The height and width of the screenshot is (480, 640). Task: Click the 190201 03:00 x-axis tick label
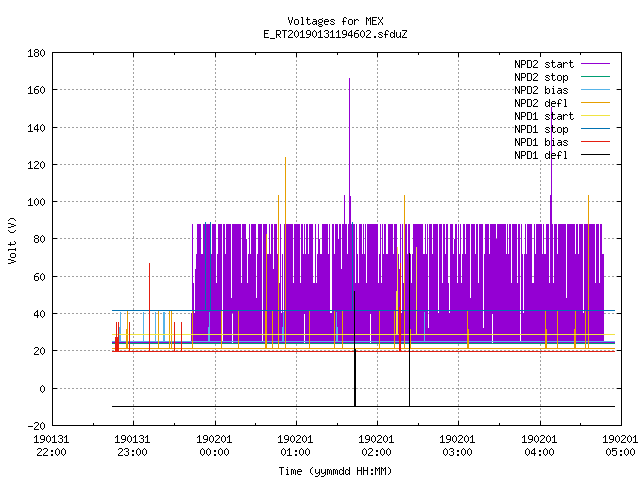(x=457, y=446)
